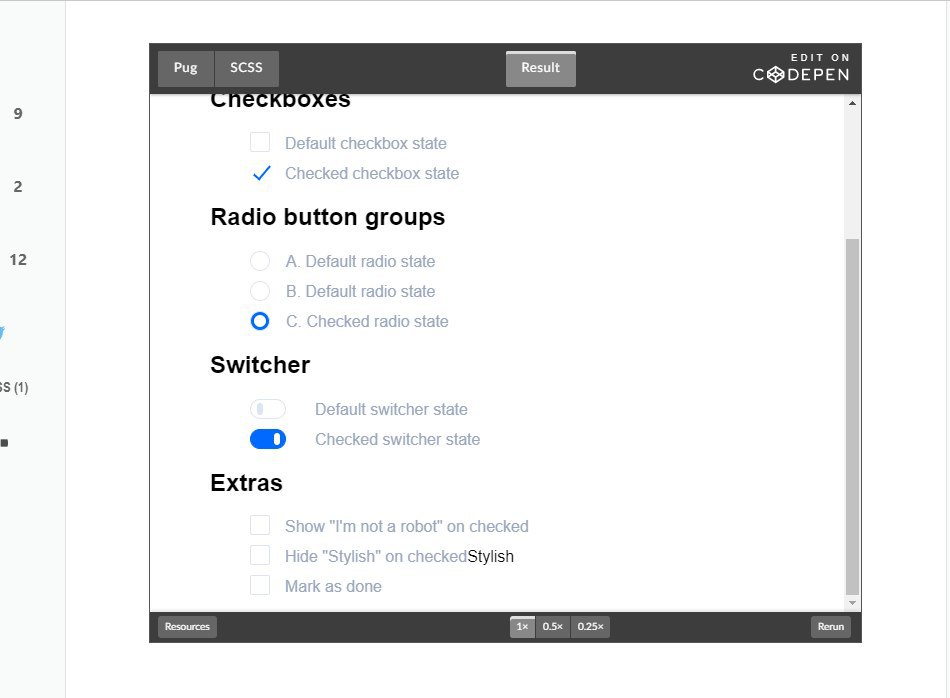The image size is (950, 698).
Task: Click radio C. Checked radio state
Action: 260,321
